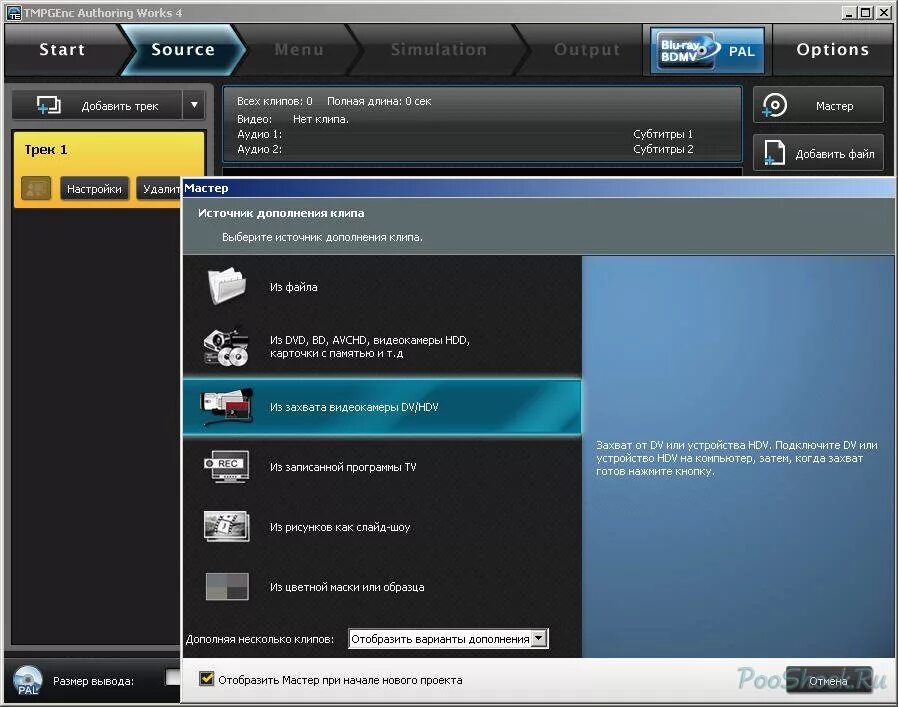This screenshot has width=898, height=707.
Task: Click the Размер вывода label
Action: (x=93, y=681)
